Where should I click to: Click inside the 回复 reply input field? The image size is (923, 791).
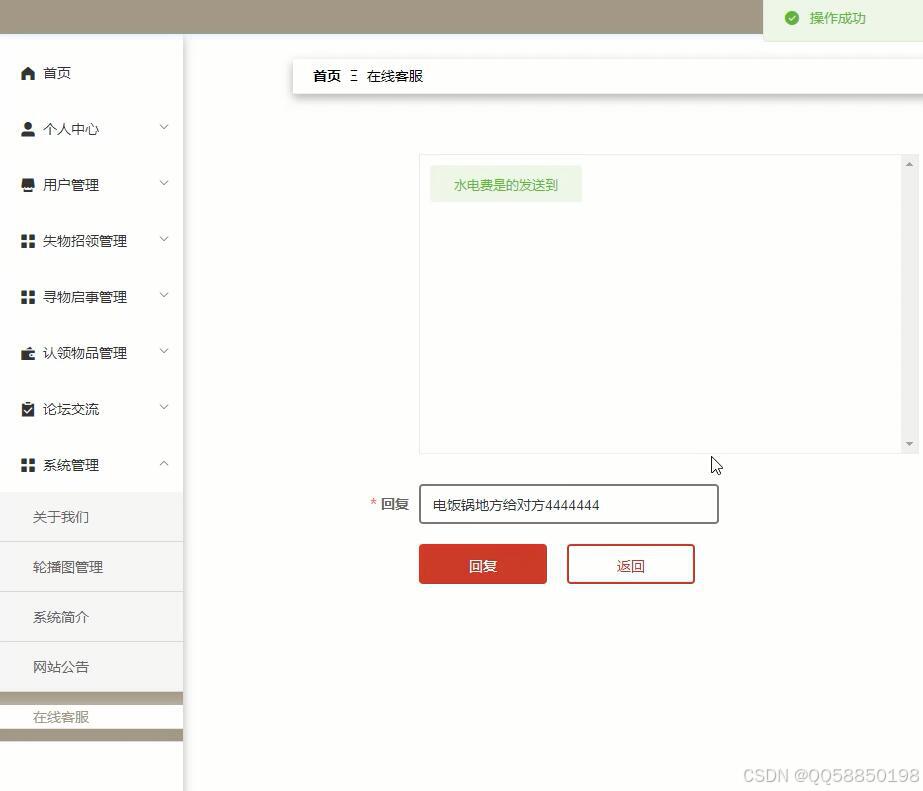[x=568, y=504]
